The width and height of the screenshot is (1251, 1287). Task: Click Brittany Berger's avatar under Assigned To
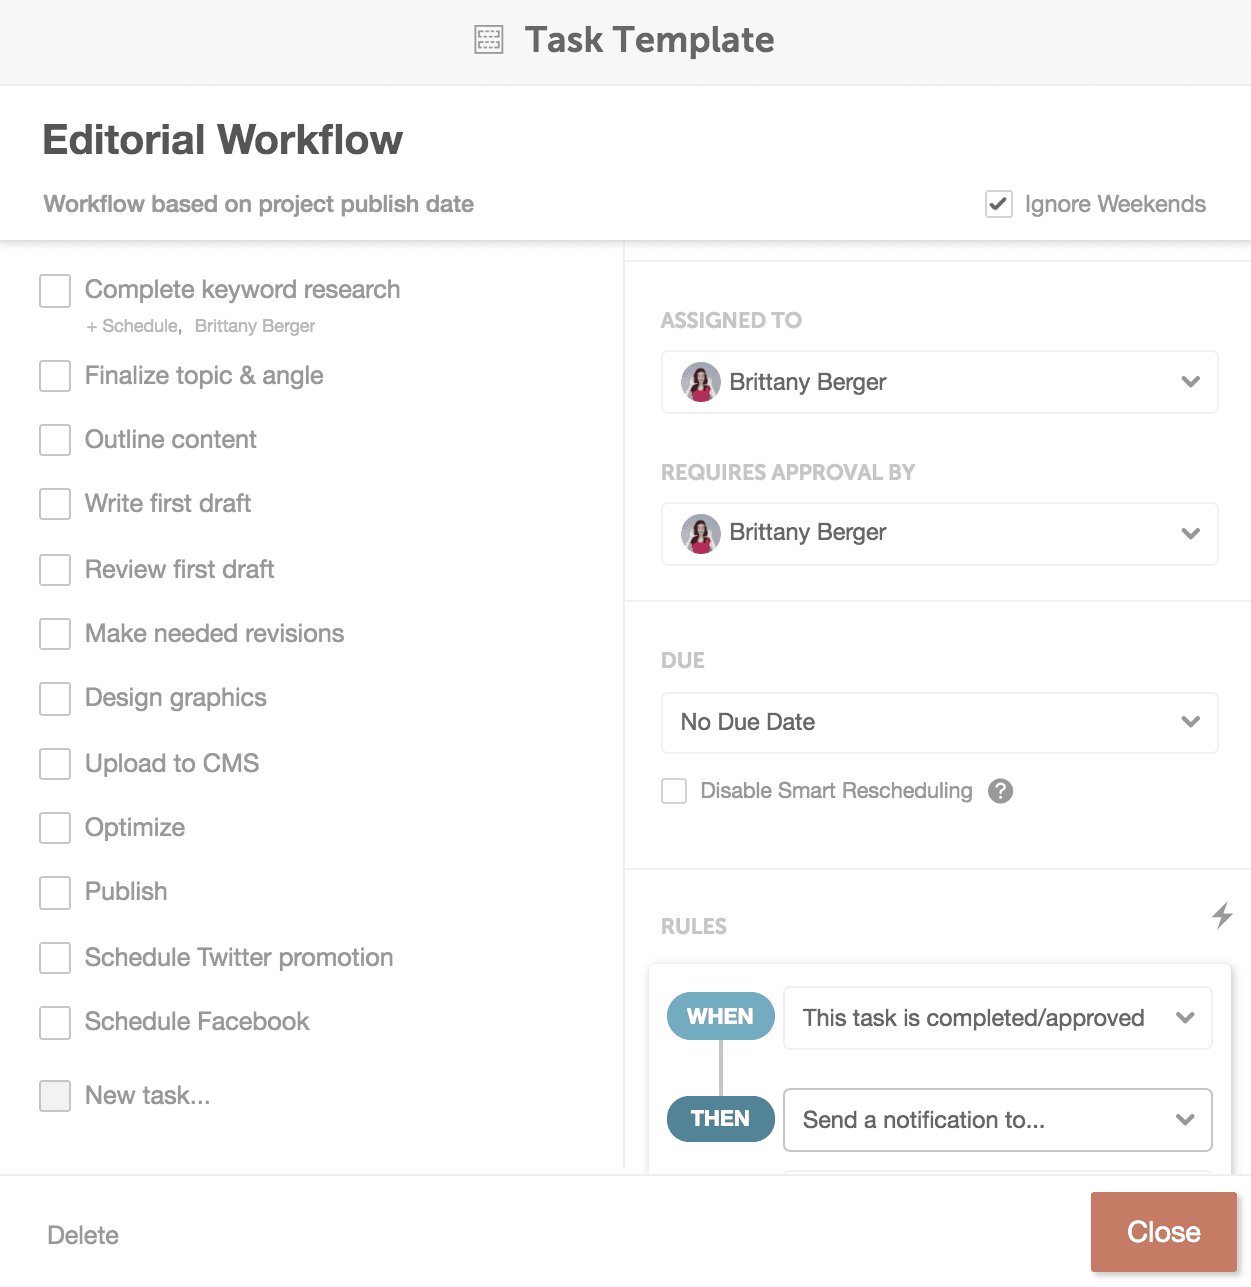click(700, 382)
